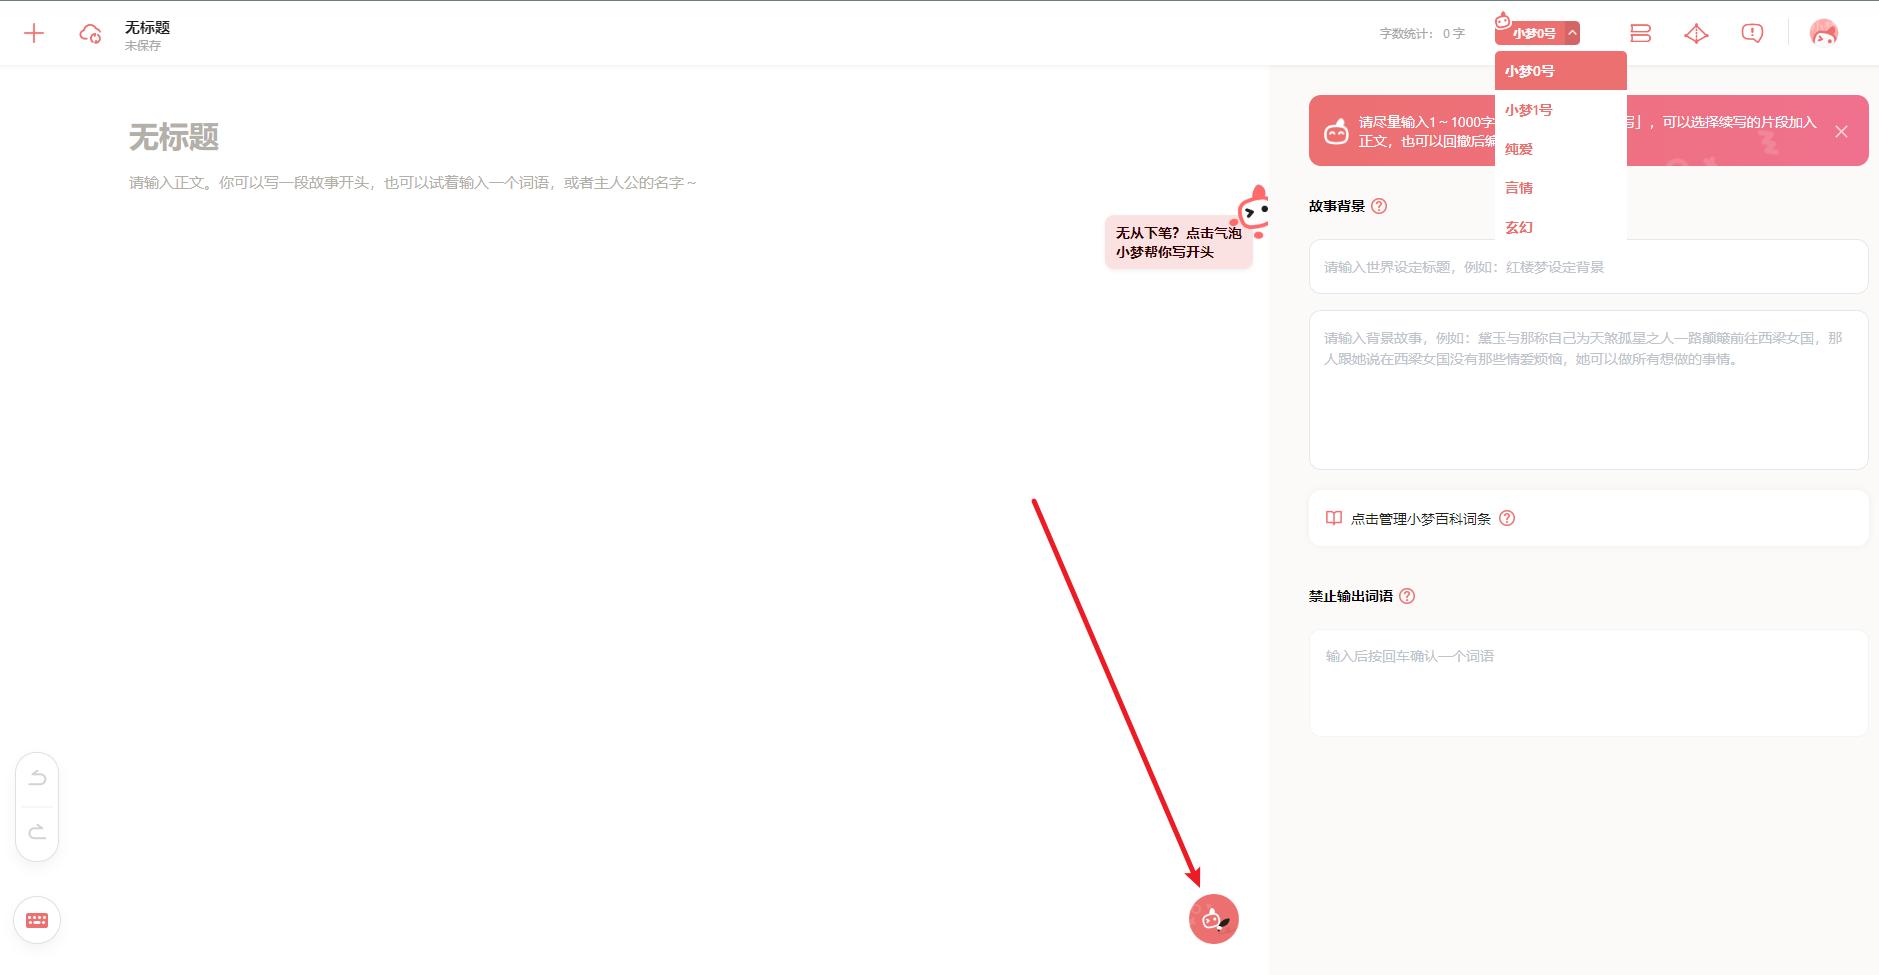This screenshot has width=1879, height=975.
Task: Open the keyboard shortcuts icon at bottom left
Action: [x=36, y=919]
